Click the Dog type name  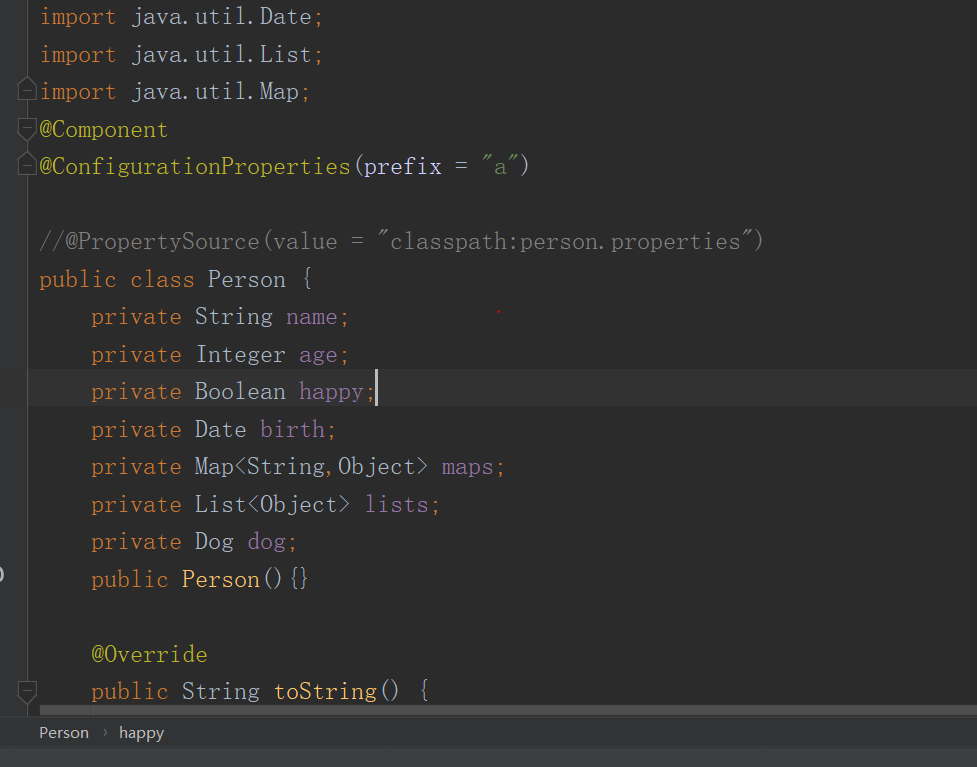[x=214, y=541]
